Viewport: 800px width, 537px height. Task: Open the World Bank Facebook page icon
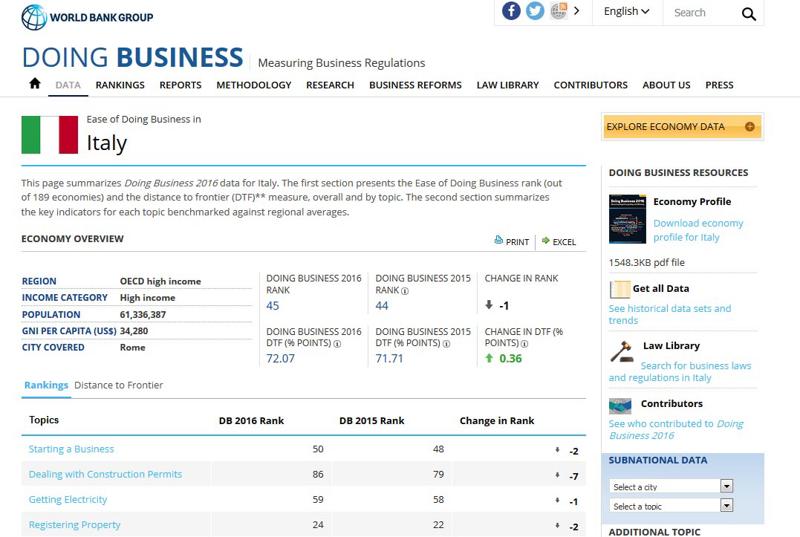511,11
